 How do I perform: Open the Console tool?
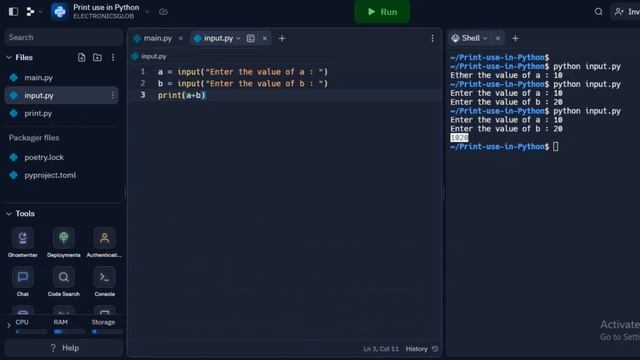[x=104, y=282]
